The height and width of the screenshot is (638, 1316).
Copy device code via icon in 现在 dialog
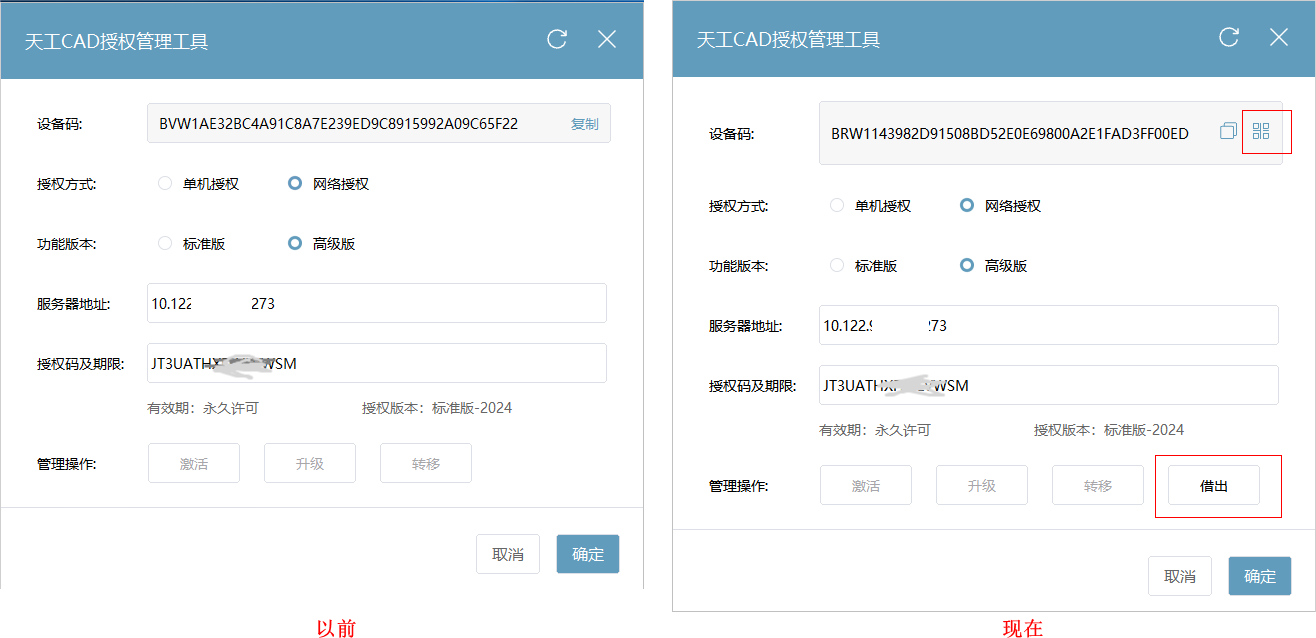1229,131
